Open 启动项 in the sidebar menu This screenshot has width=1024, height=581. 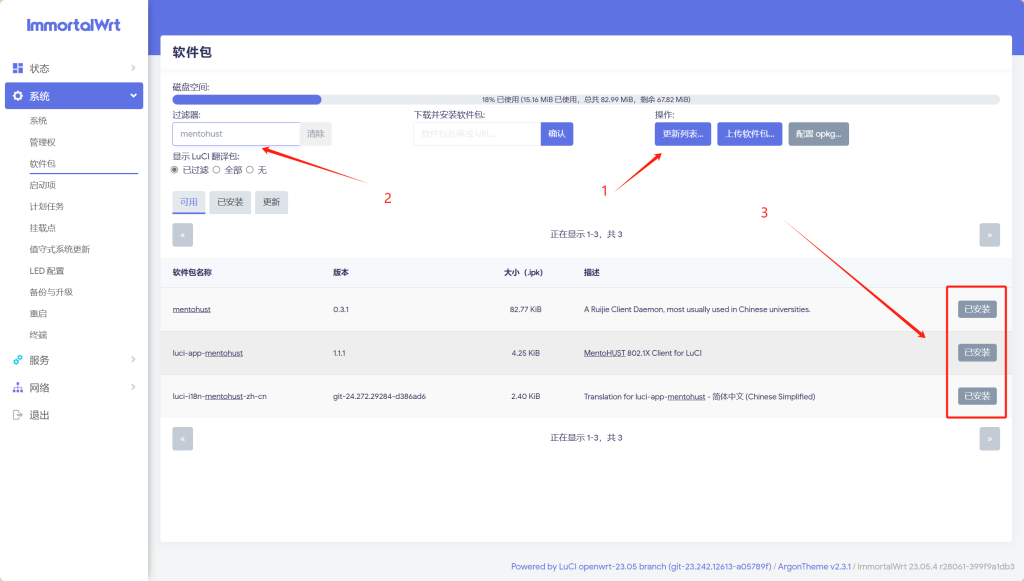(x=43, y=185)
